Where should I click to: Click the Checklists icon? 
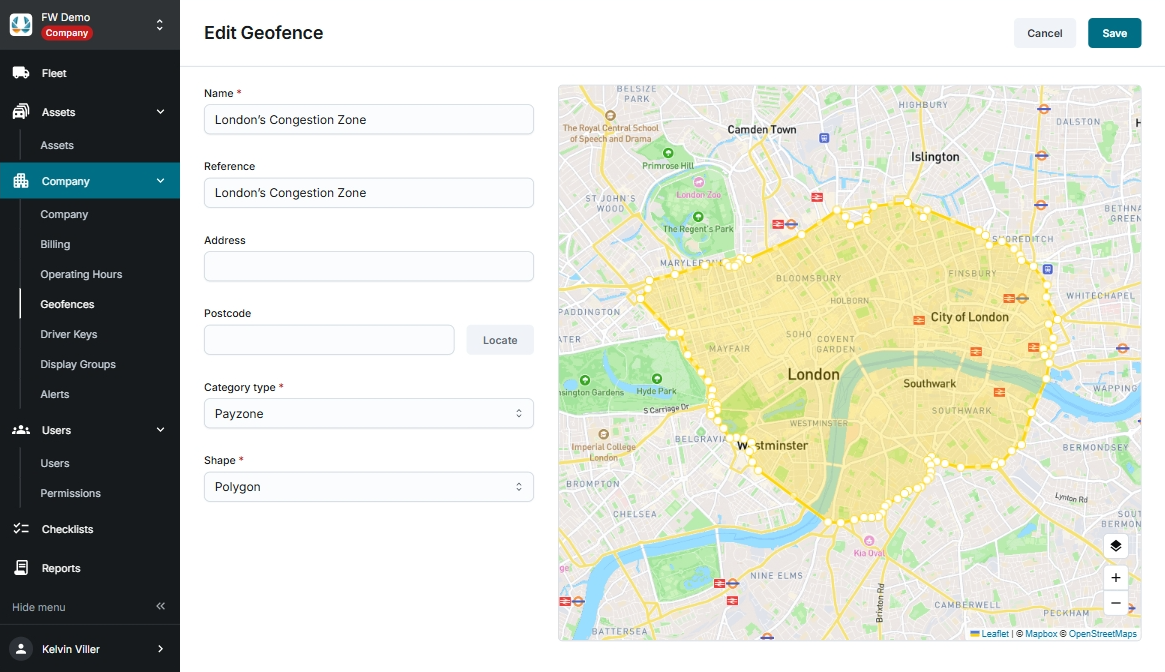coord(21,529)
